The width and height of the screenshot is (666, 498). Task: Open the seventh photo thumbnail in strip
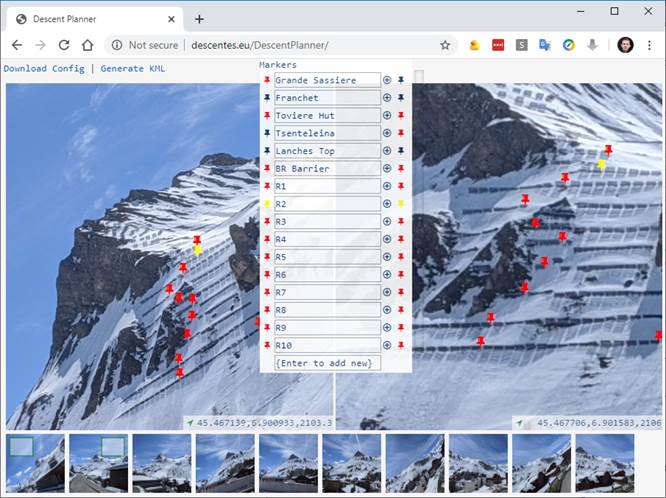[415, 463]
